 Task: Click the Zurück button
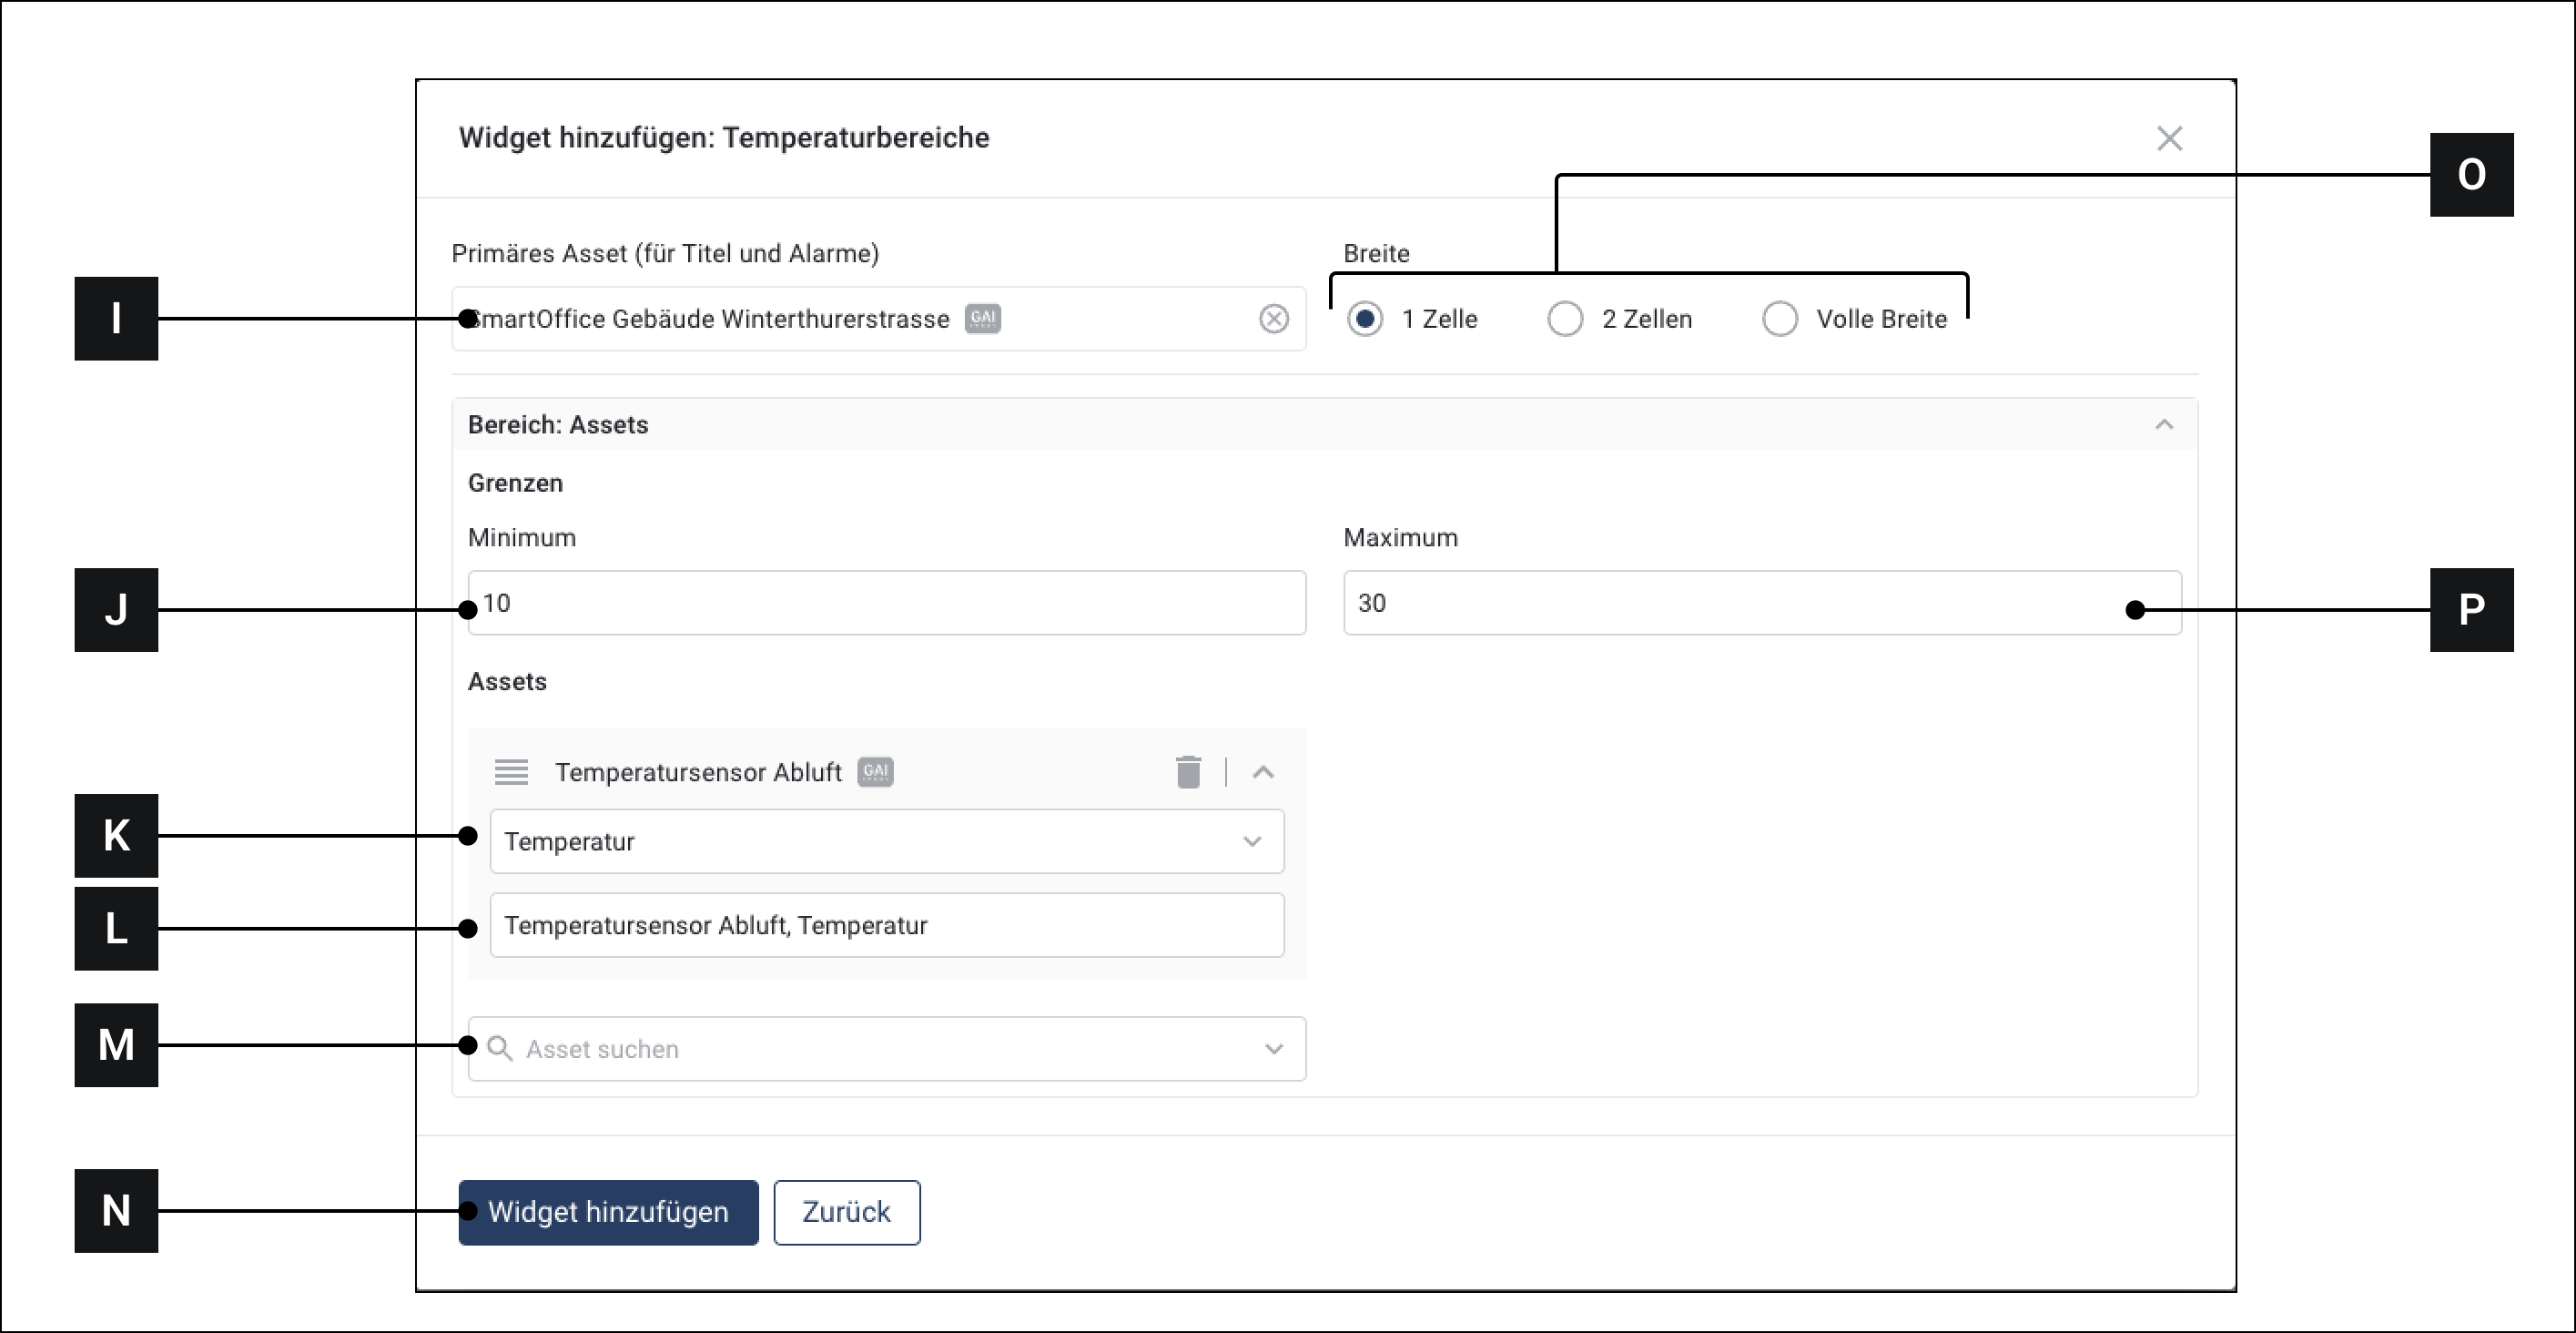(x=846, y=1212)
